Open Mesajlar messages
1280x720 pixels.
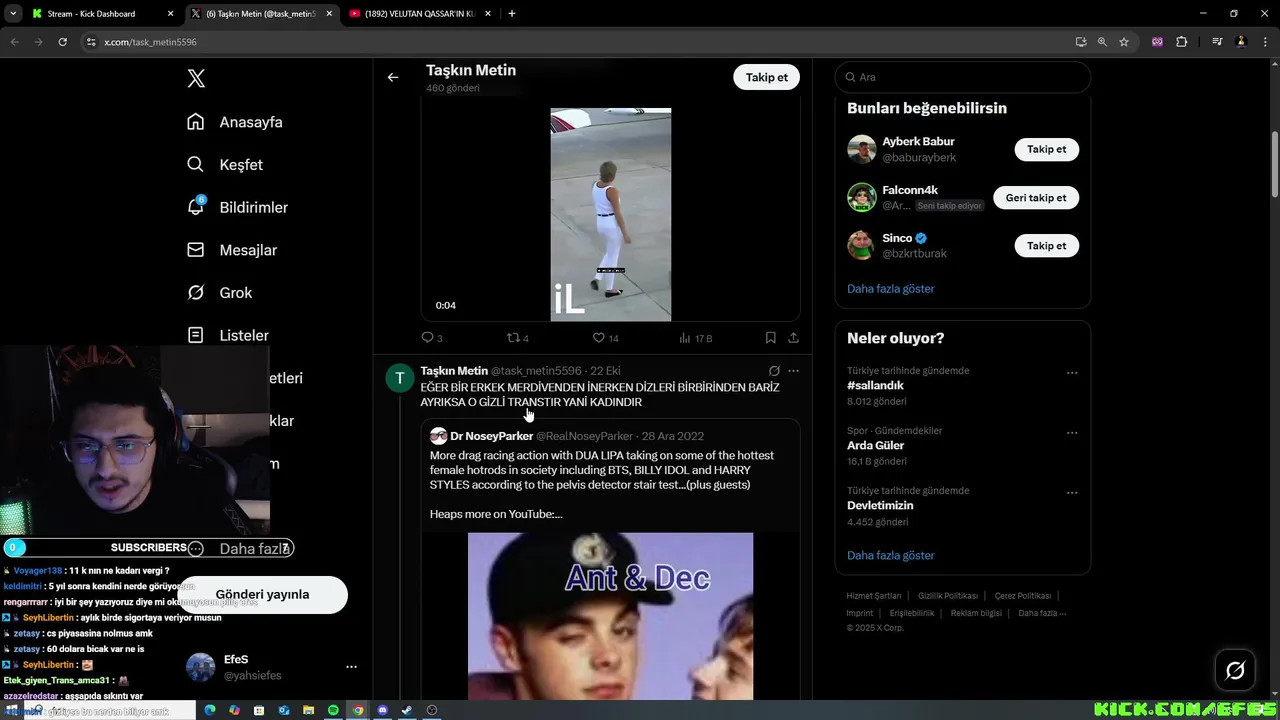point(232,250)
